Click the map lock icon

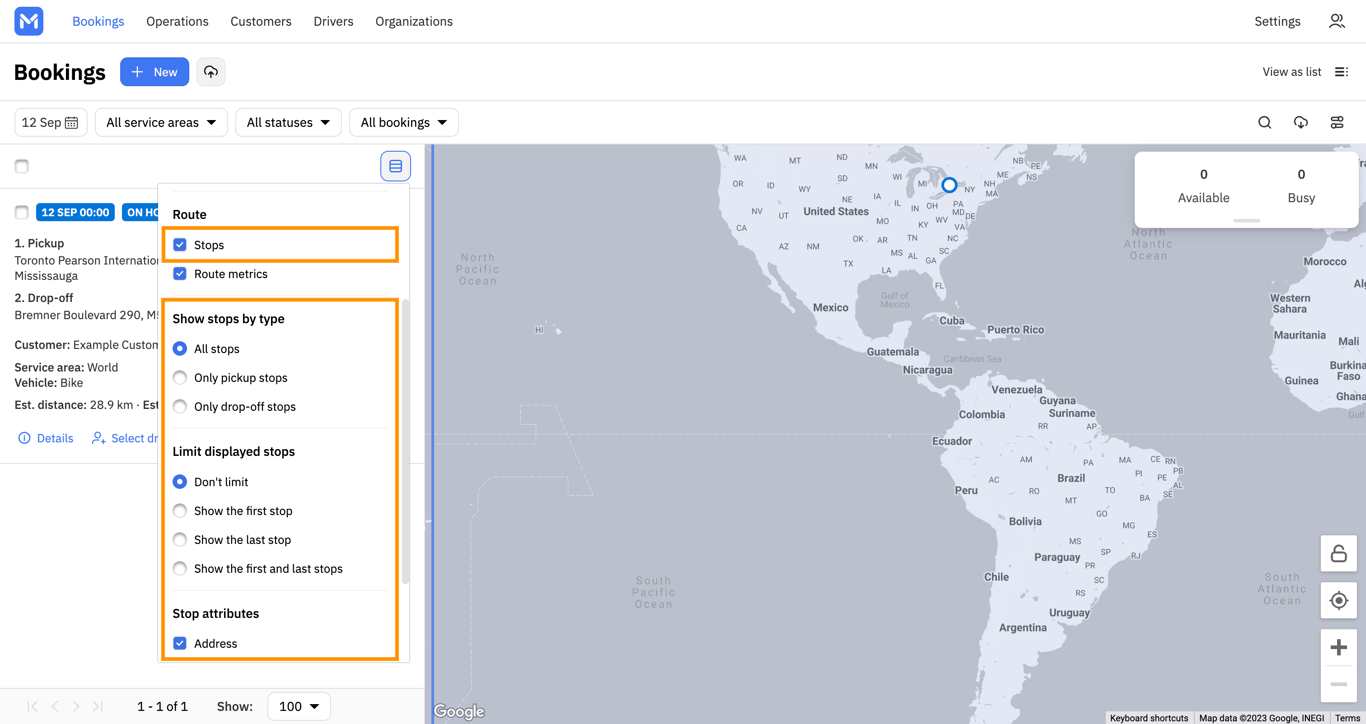tap(1339, 554)
